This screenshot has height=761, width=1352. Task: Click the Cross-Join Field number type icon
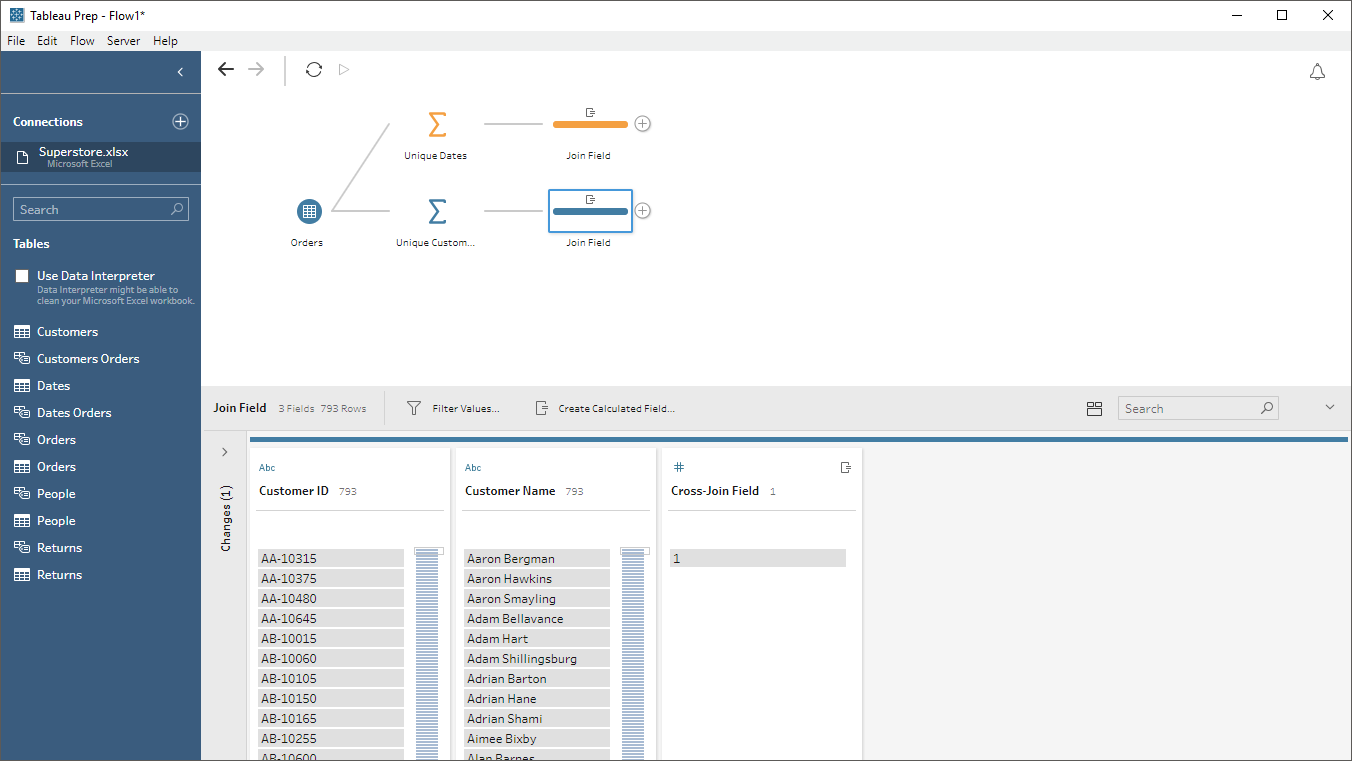679,467
